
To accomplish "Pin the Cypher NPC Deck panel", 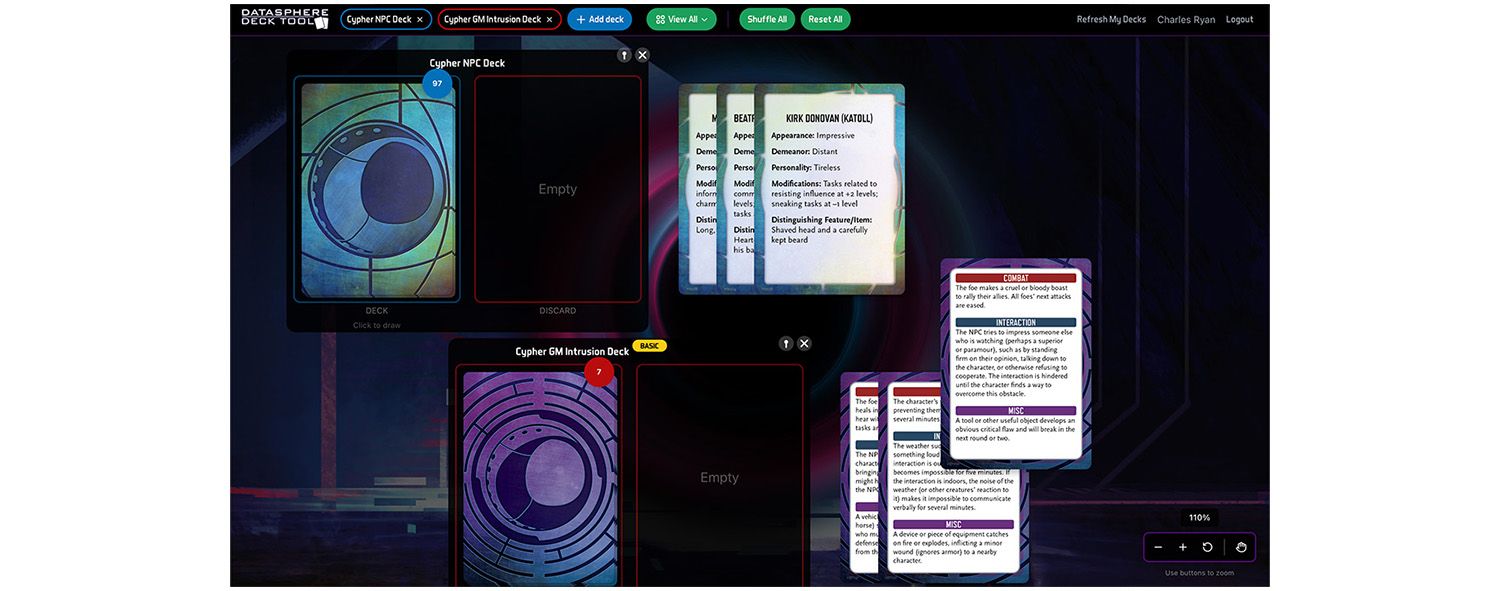I will coord(624,55).
